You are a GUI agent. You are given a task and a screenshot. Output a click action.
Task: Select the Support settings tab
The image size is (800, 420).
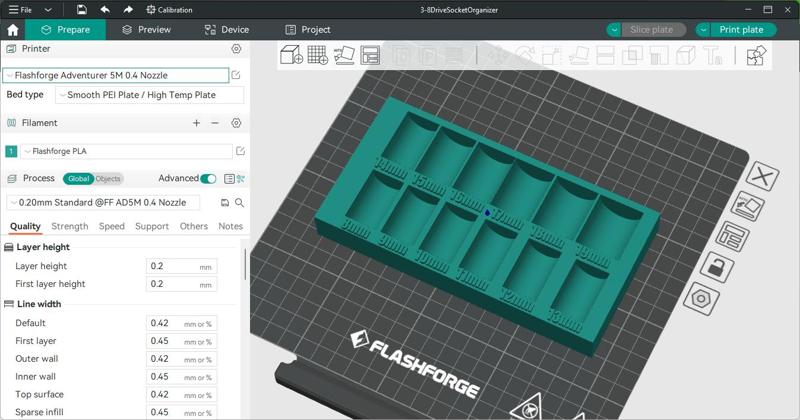coord(152,226)
